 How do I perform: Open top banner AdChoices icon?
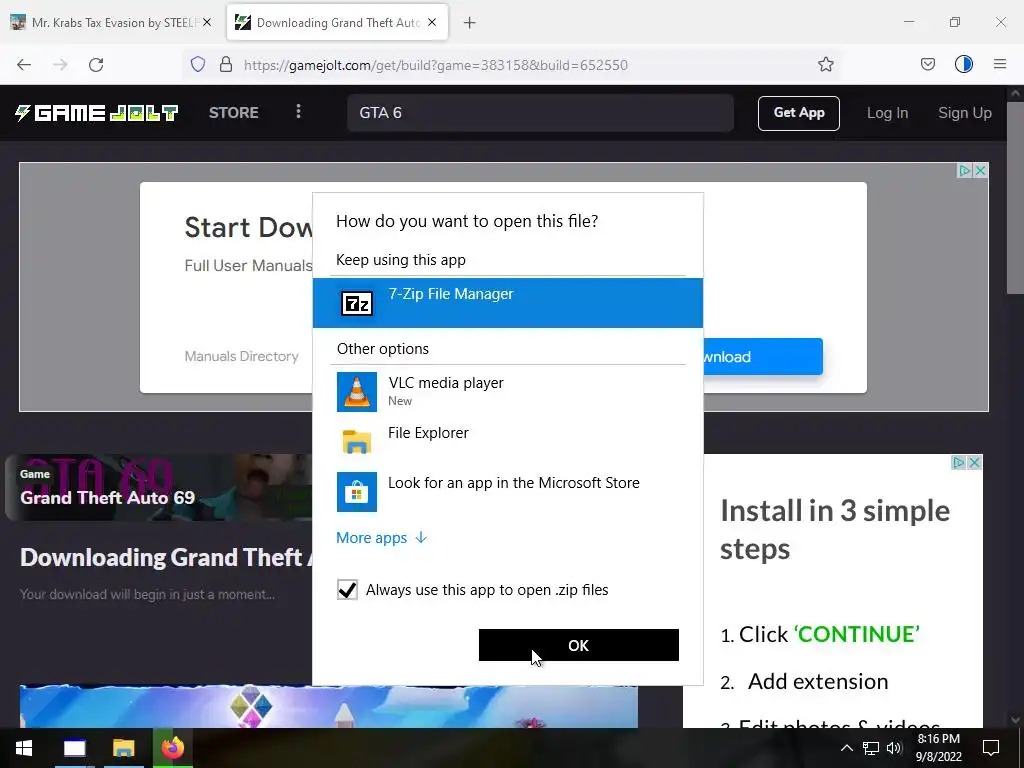965,170
